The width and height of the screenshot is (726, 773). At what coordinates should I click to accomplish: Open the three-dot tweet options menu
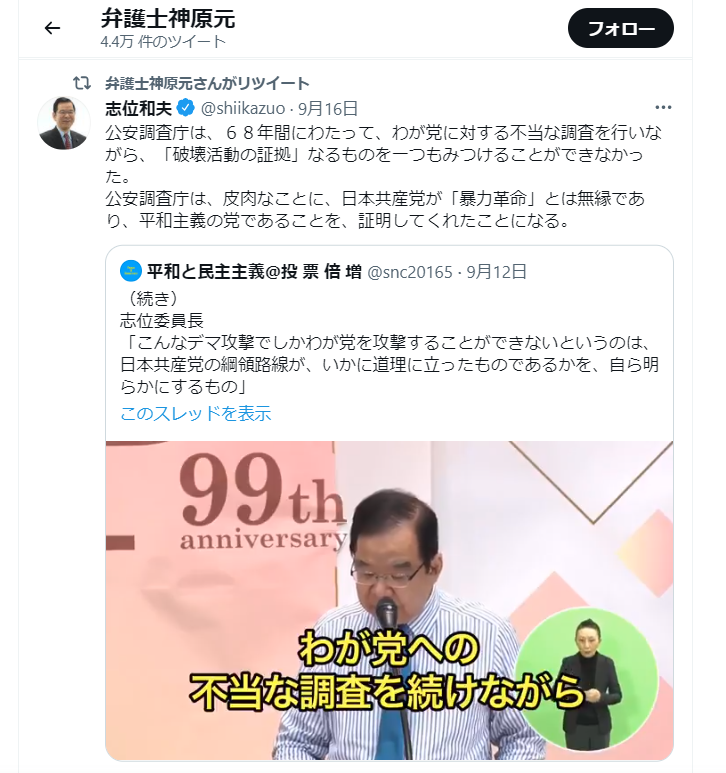coord(663,107)
